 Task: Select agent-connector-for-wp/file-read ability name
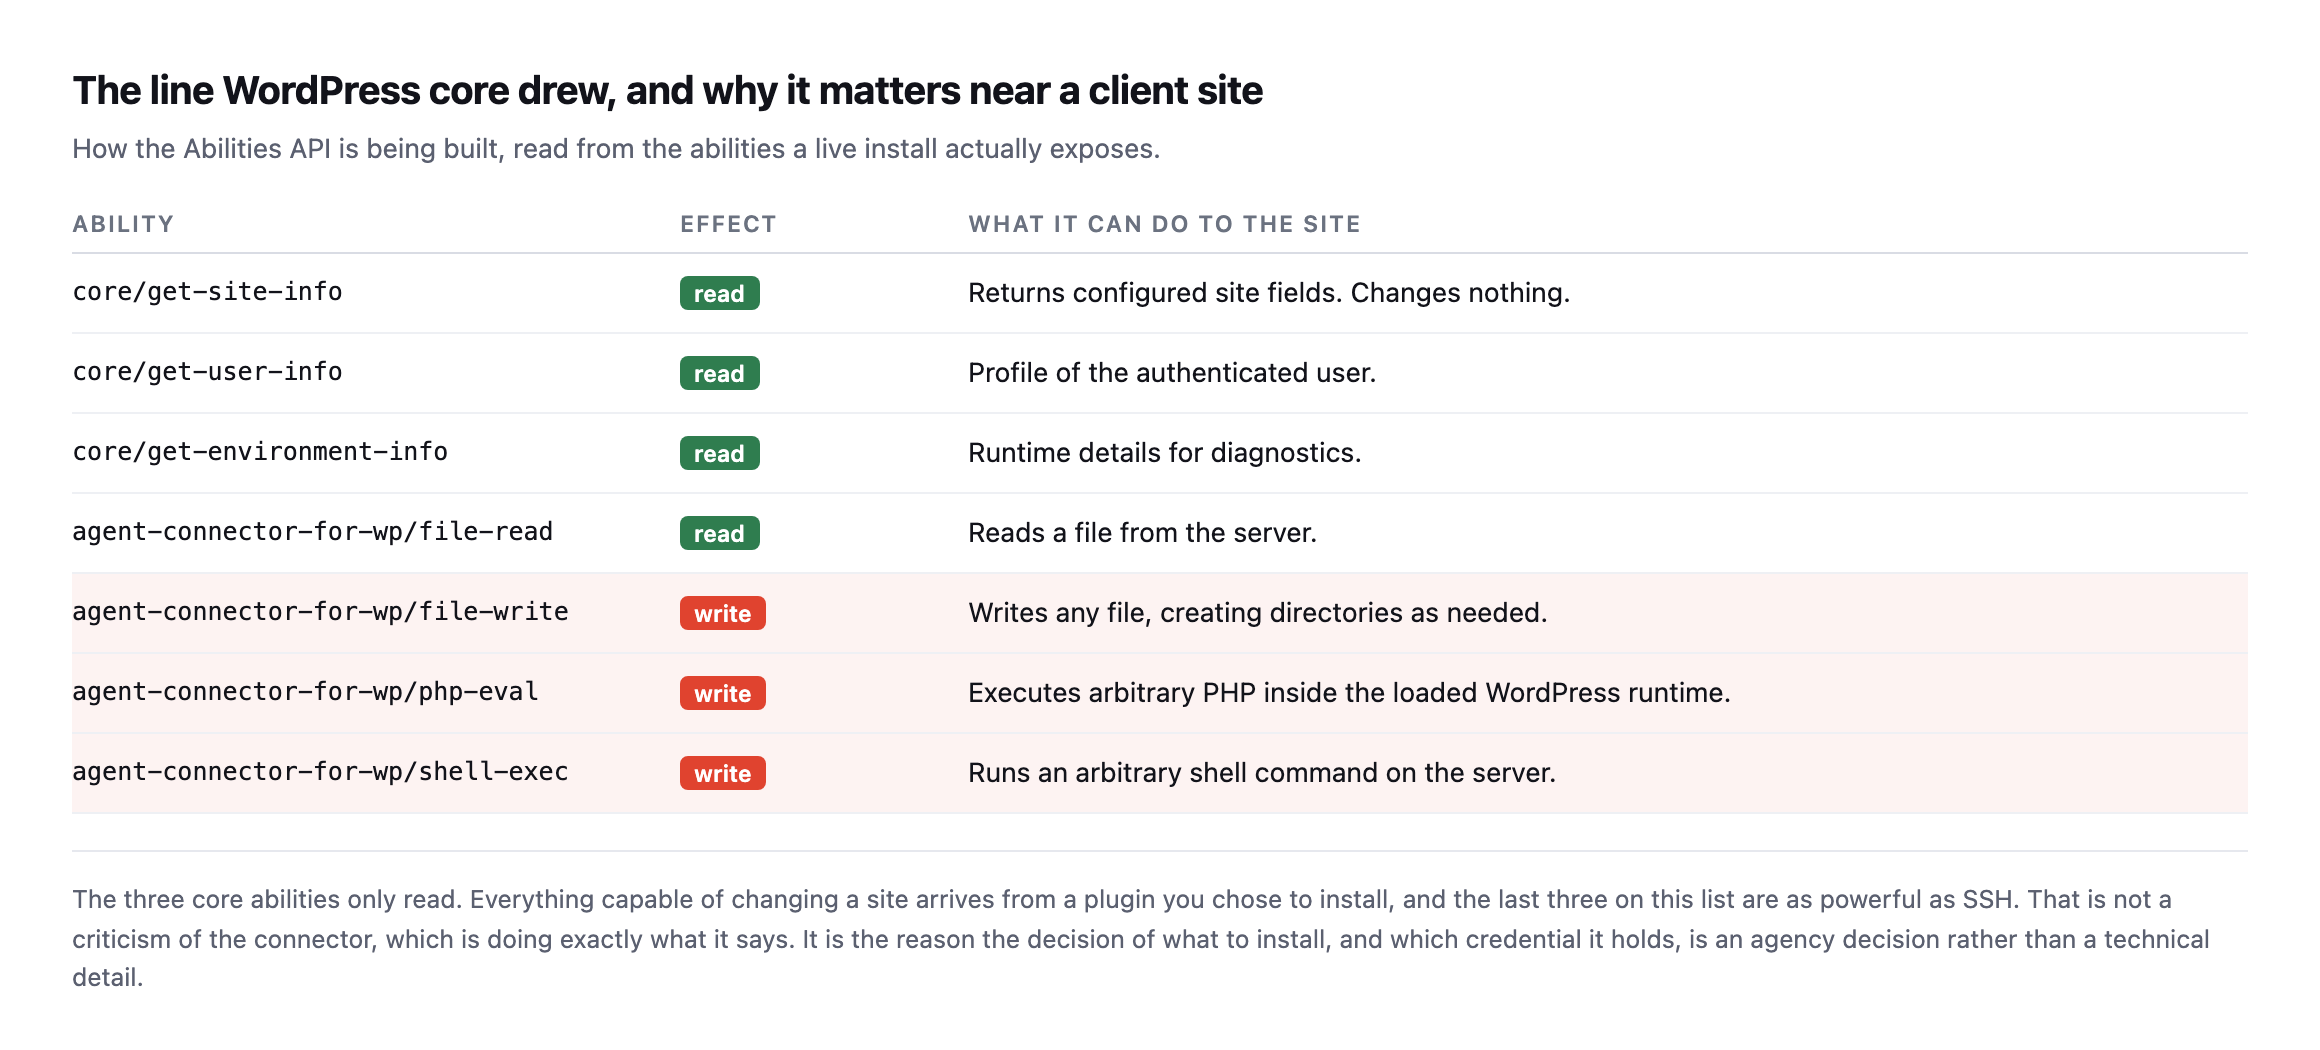[312, 532]
